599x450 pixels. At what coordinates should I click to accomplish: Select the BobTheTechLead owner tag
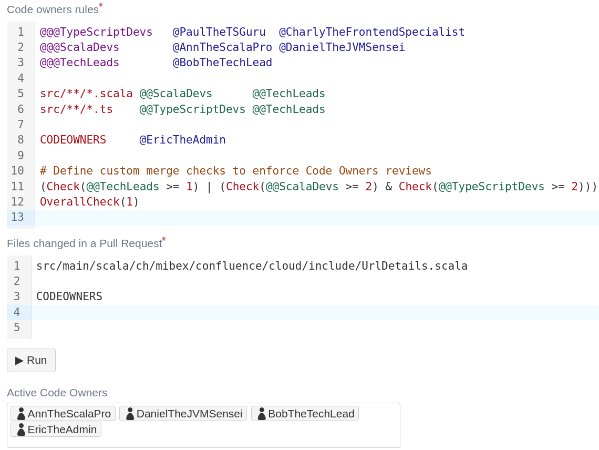[305, 414]
